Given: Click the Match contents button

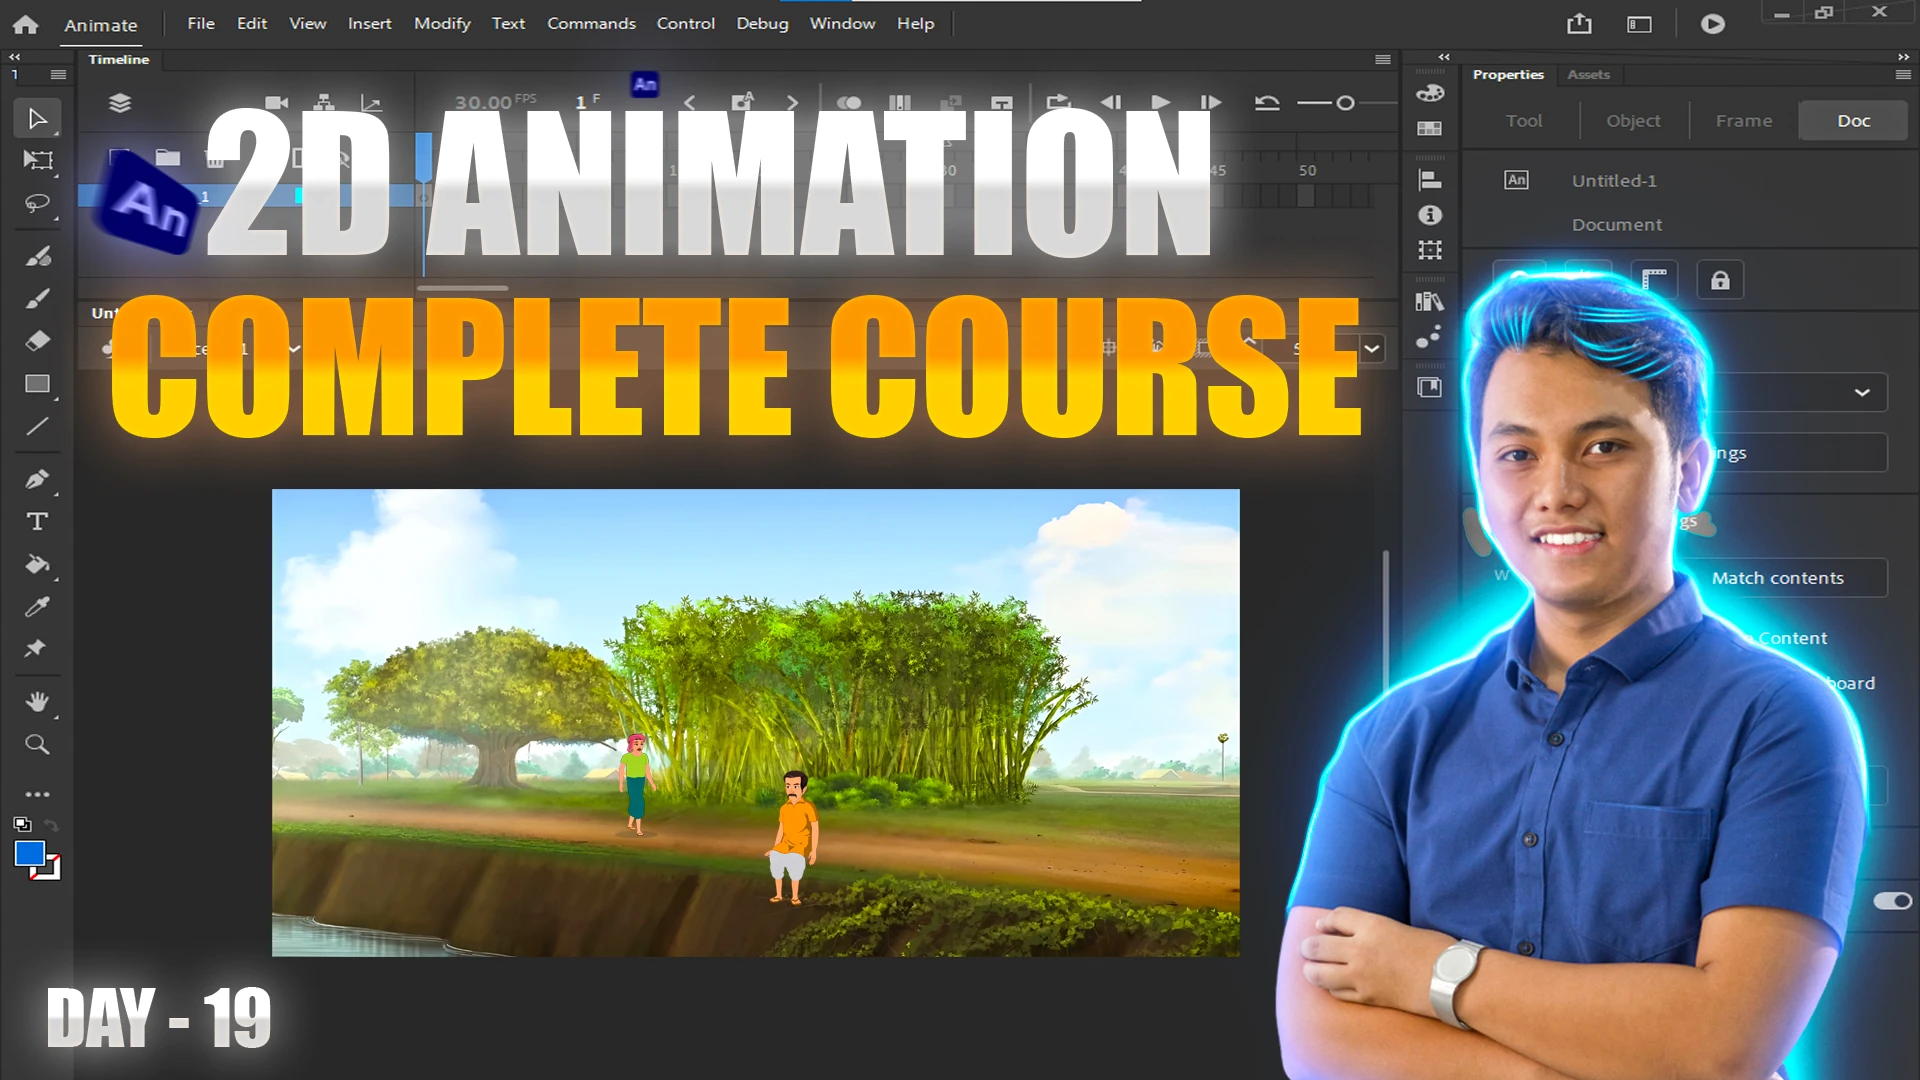Looking at the screenshot, I should [1777, 578].
